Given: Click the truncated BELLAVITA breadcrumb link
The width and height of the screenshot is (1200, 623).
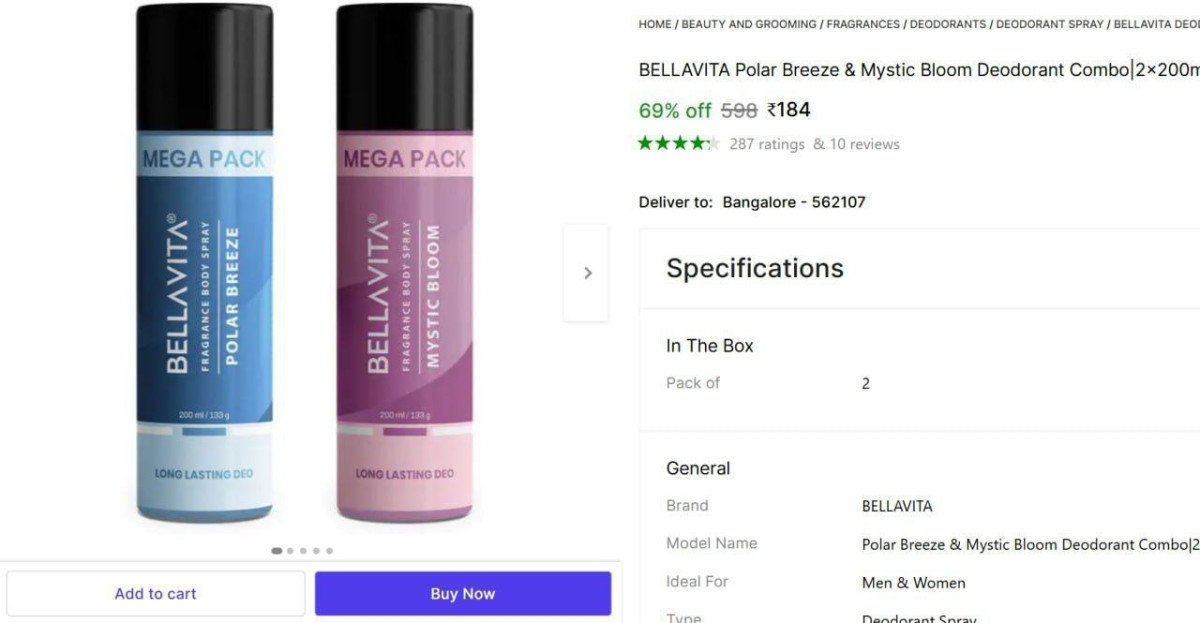Looking at the screenshot, I should [x=1156, y=24].
